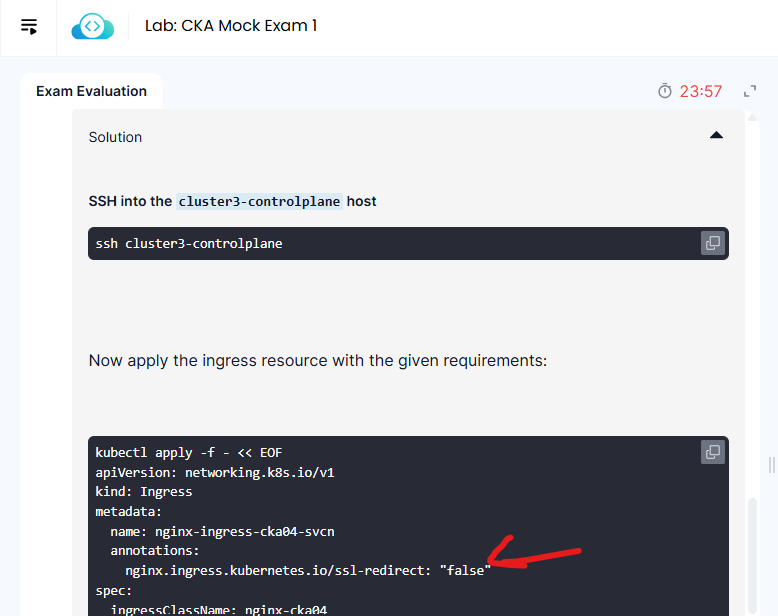Click the panel resize handle on right edge
Viewport: 778px width, 616px height.
click(771, 465)
